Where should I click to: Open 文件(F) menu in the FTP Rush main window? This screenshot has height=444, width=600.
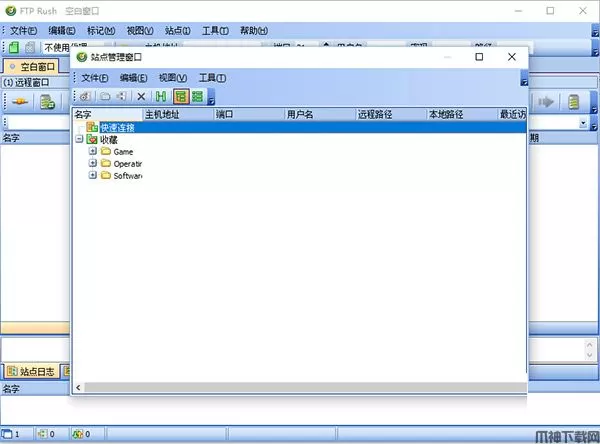(x=23, y=31)
